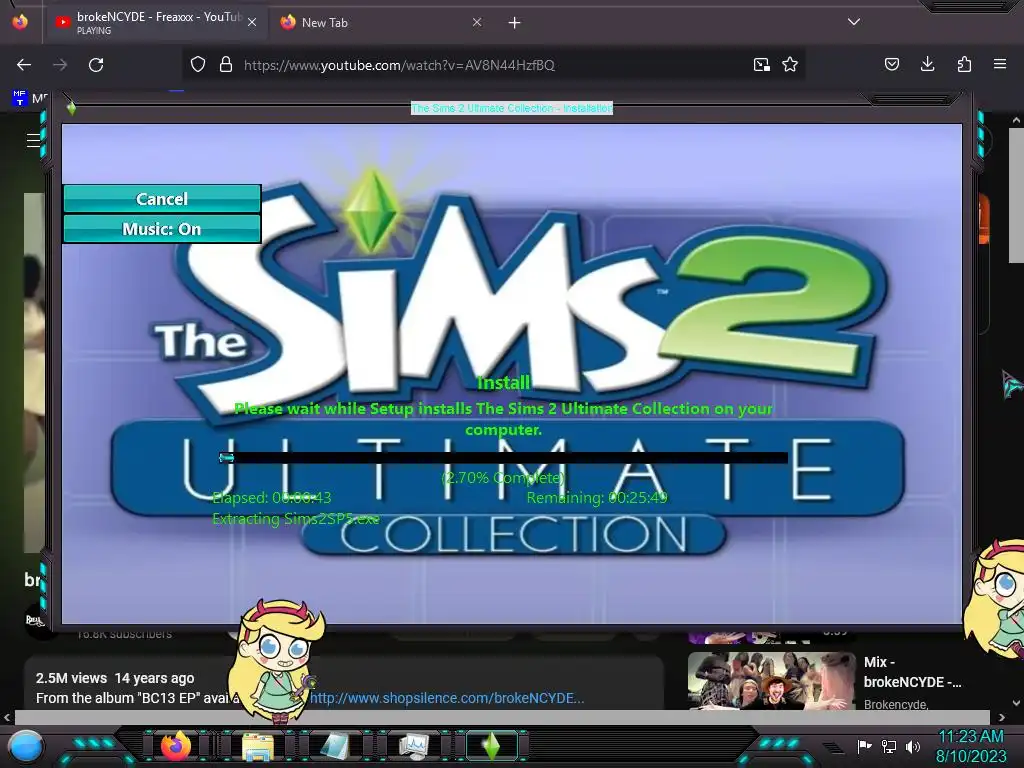Select the Sims 2 installer taskbar icon

(492, 746)
